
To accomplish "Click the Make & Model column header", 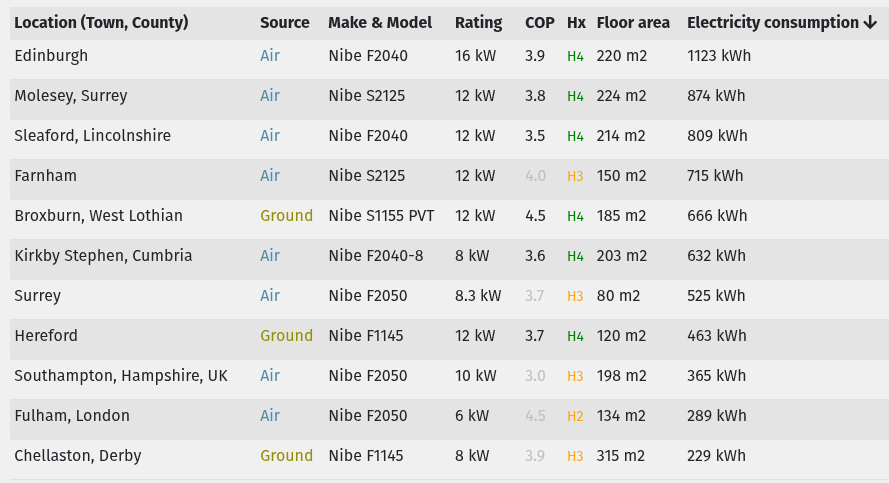I will tap(380, 22).
